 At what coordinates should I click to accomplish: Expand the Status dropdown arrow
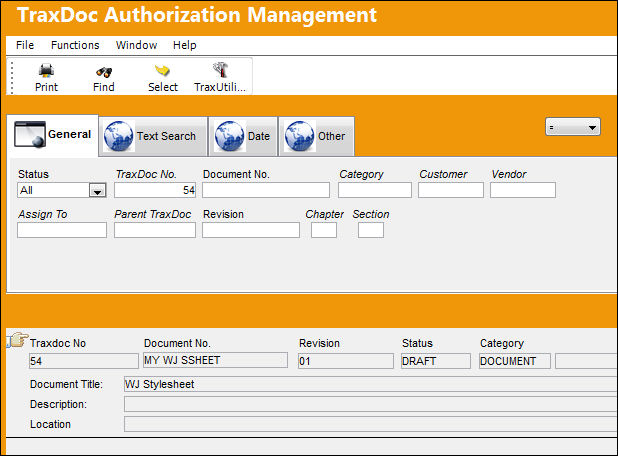(97, 191)
